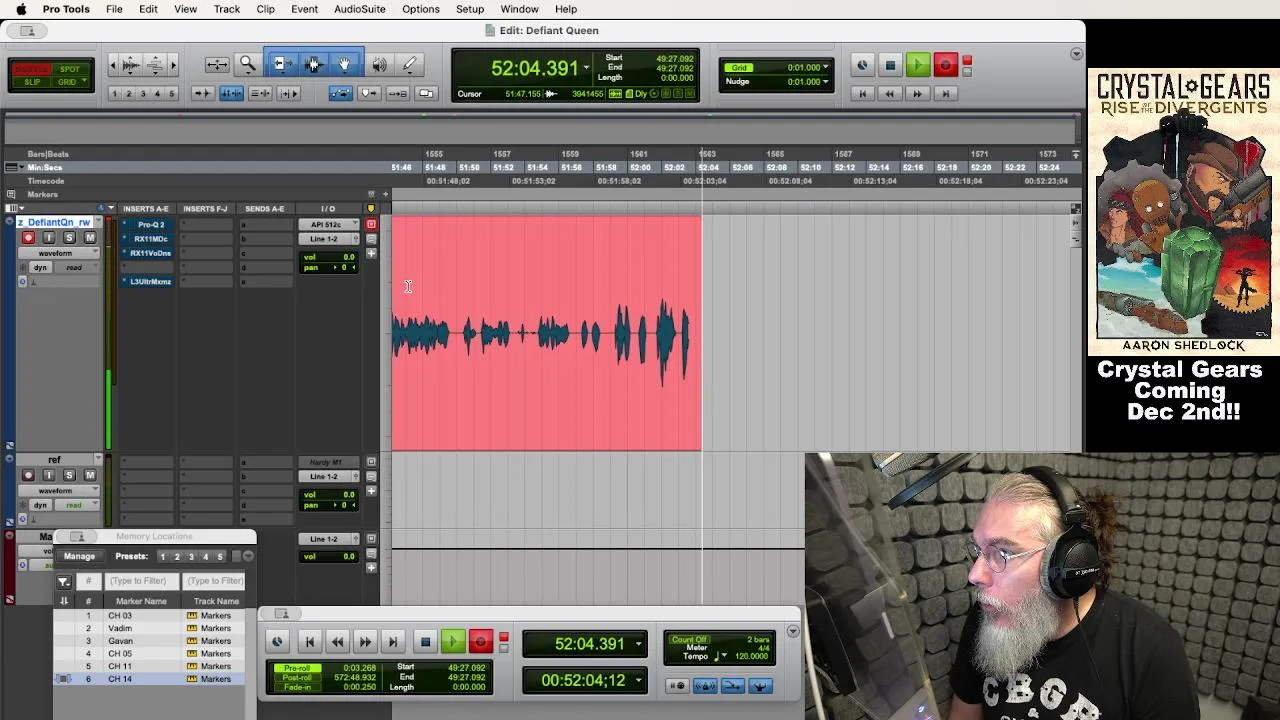The height and width of the screenshot is (720, 1280).
Task: Click the view filter funnel in Memory Locations
Action: (63, 581)
